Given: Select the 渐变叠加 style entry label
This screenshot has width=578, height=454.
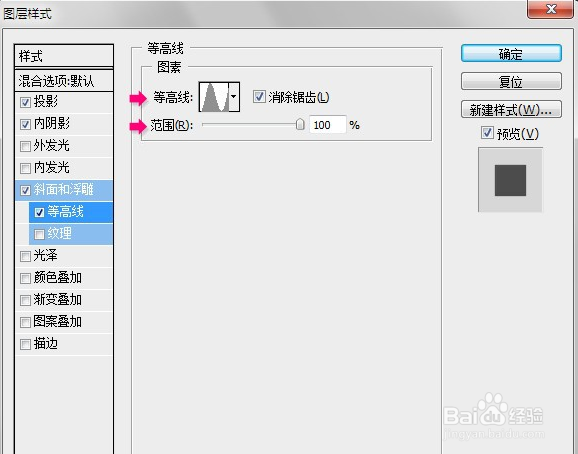Looking at the screenshot, I should point(58,300).
